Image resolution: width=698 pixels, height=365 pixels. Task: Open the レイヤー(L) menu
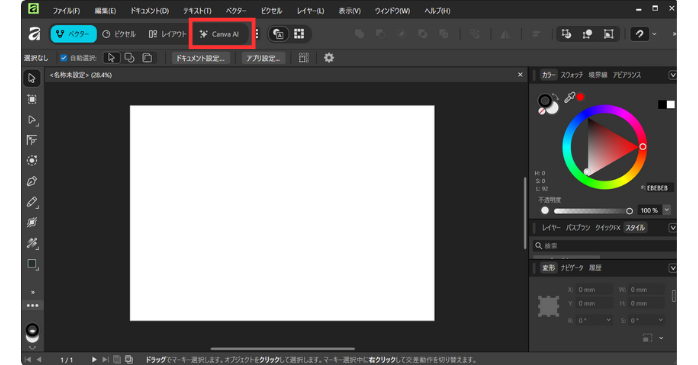(x=310, y=11)
